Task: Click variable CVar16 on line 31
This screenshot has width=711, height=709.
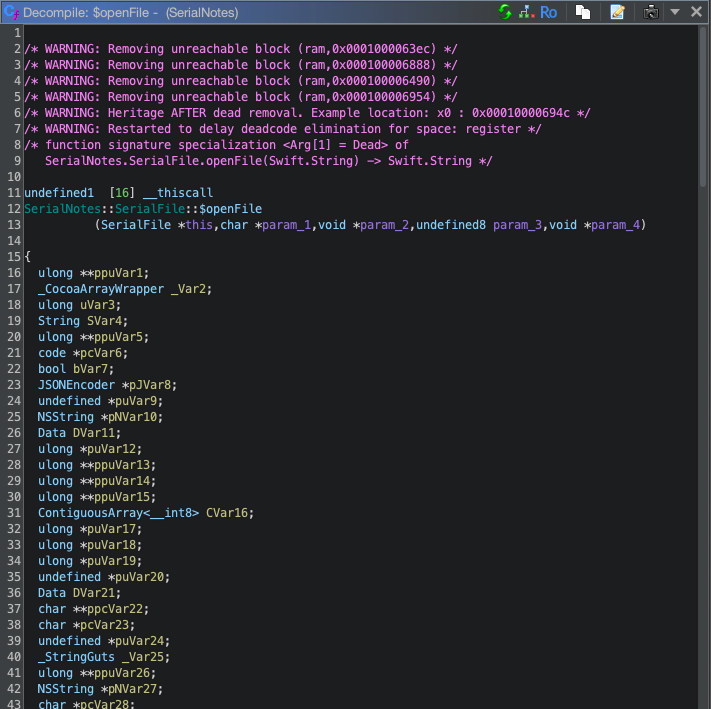Action: pos(229,512)
